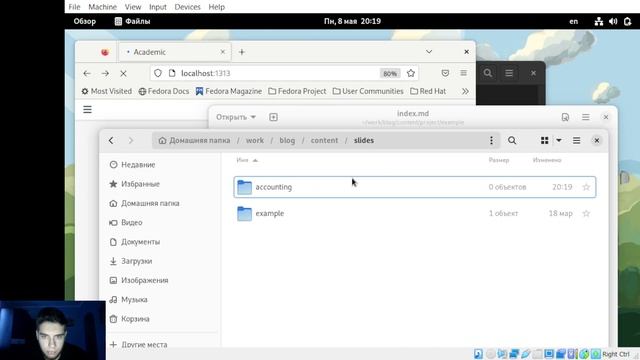This screenshot has width=640, height=360.
Task: Select the accounting folder row
Action: 415,187
